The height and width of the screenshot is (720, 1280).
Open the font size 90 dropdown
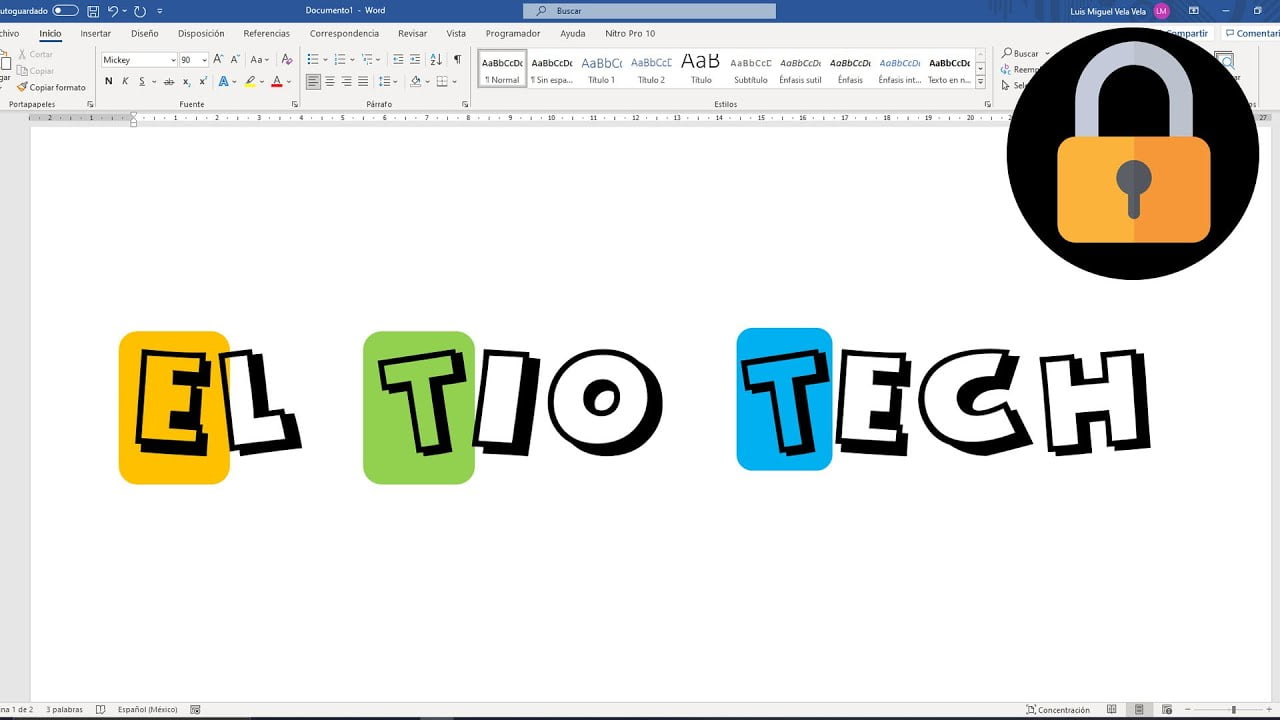pos(204,60)
